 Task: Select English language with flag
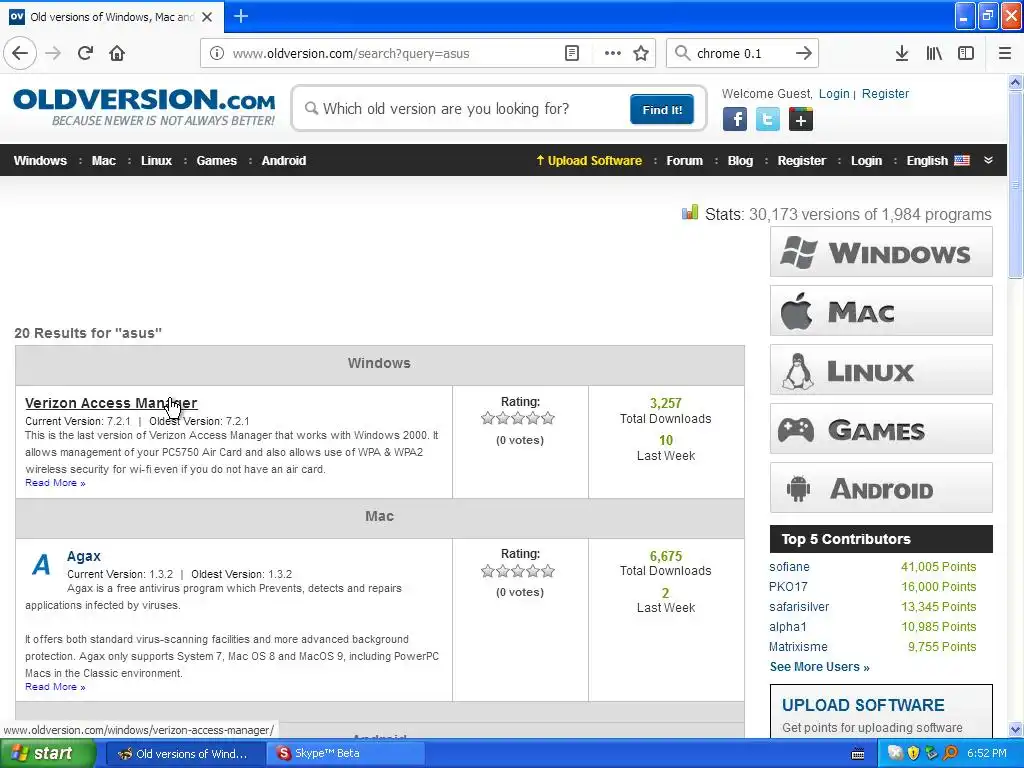pos(938,161)
